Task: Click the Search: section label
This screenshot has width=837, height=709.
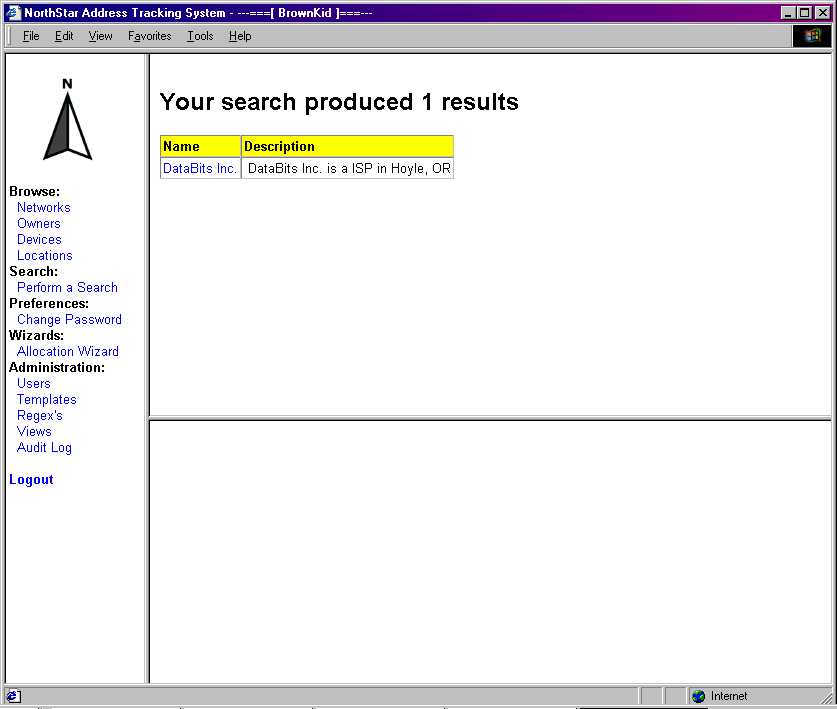Action: (x=34, y=271)
